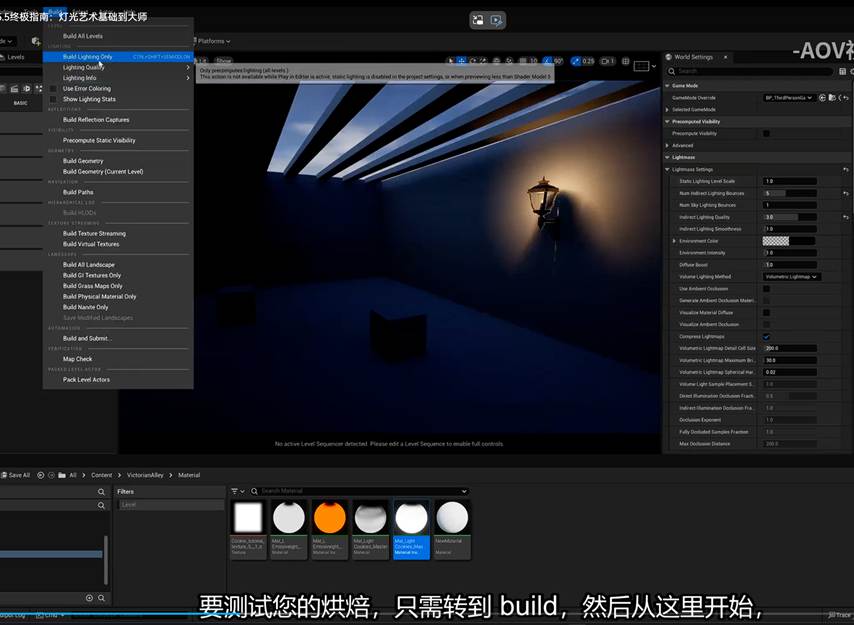The image size is (854, 625).
Task: Click the World Settings table view icon
Action: coord(841,71)
